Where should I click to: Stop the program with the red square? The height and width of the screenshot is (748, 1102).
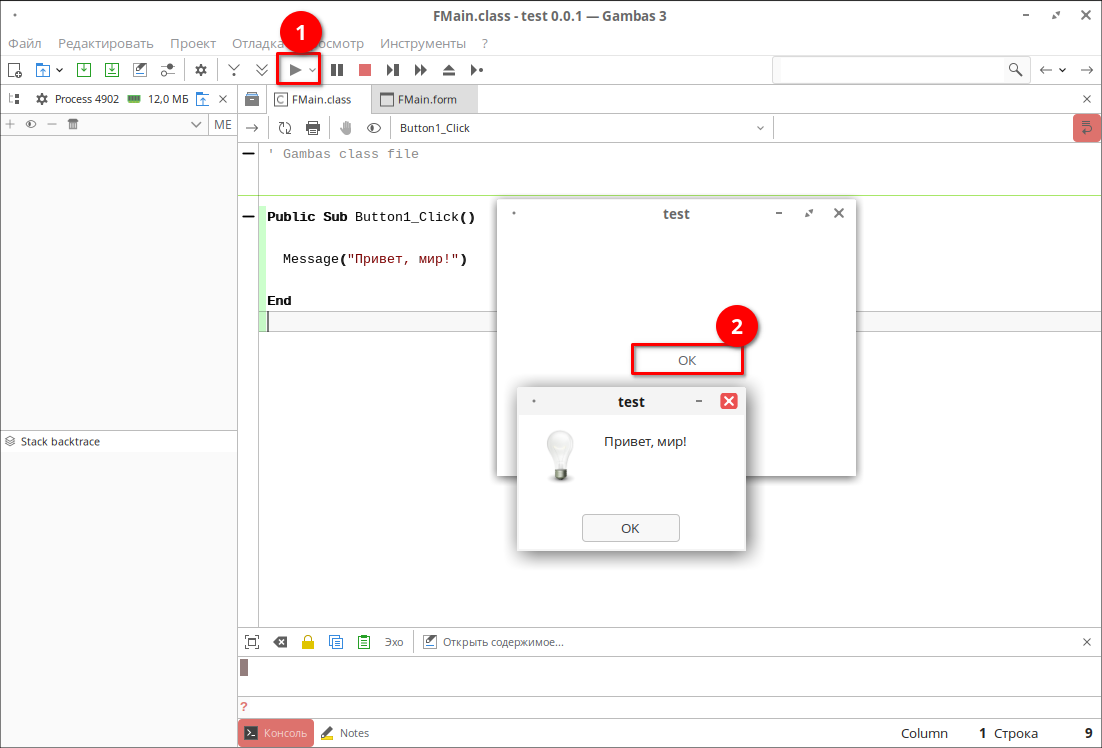365,70
